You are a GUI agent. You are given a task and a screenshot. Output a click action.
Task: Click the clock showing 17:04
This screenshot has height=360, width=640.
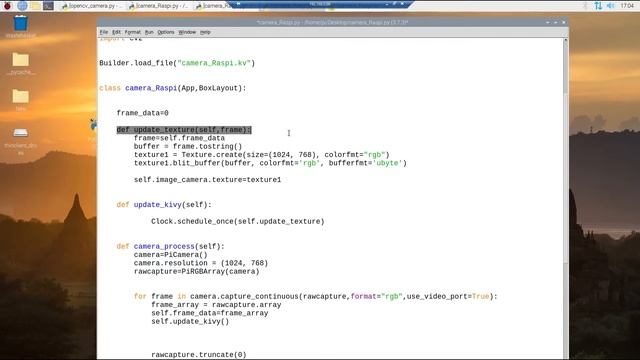pos(627,6)
